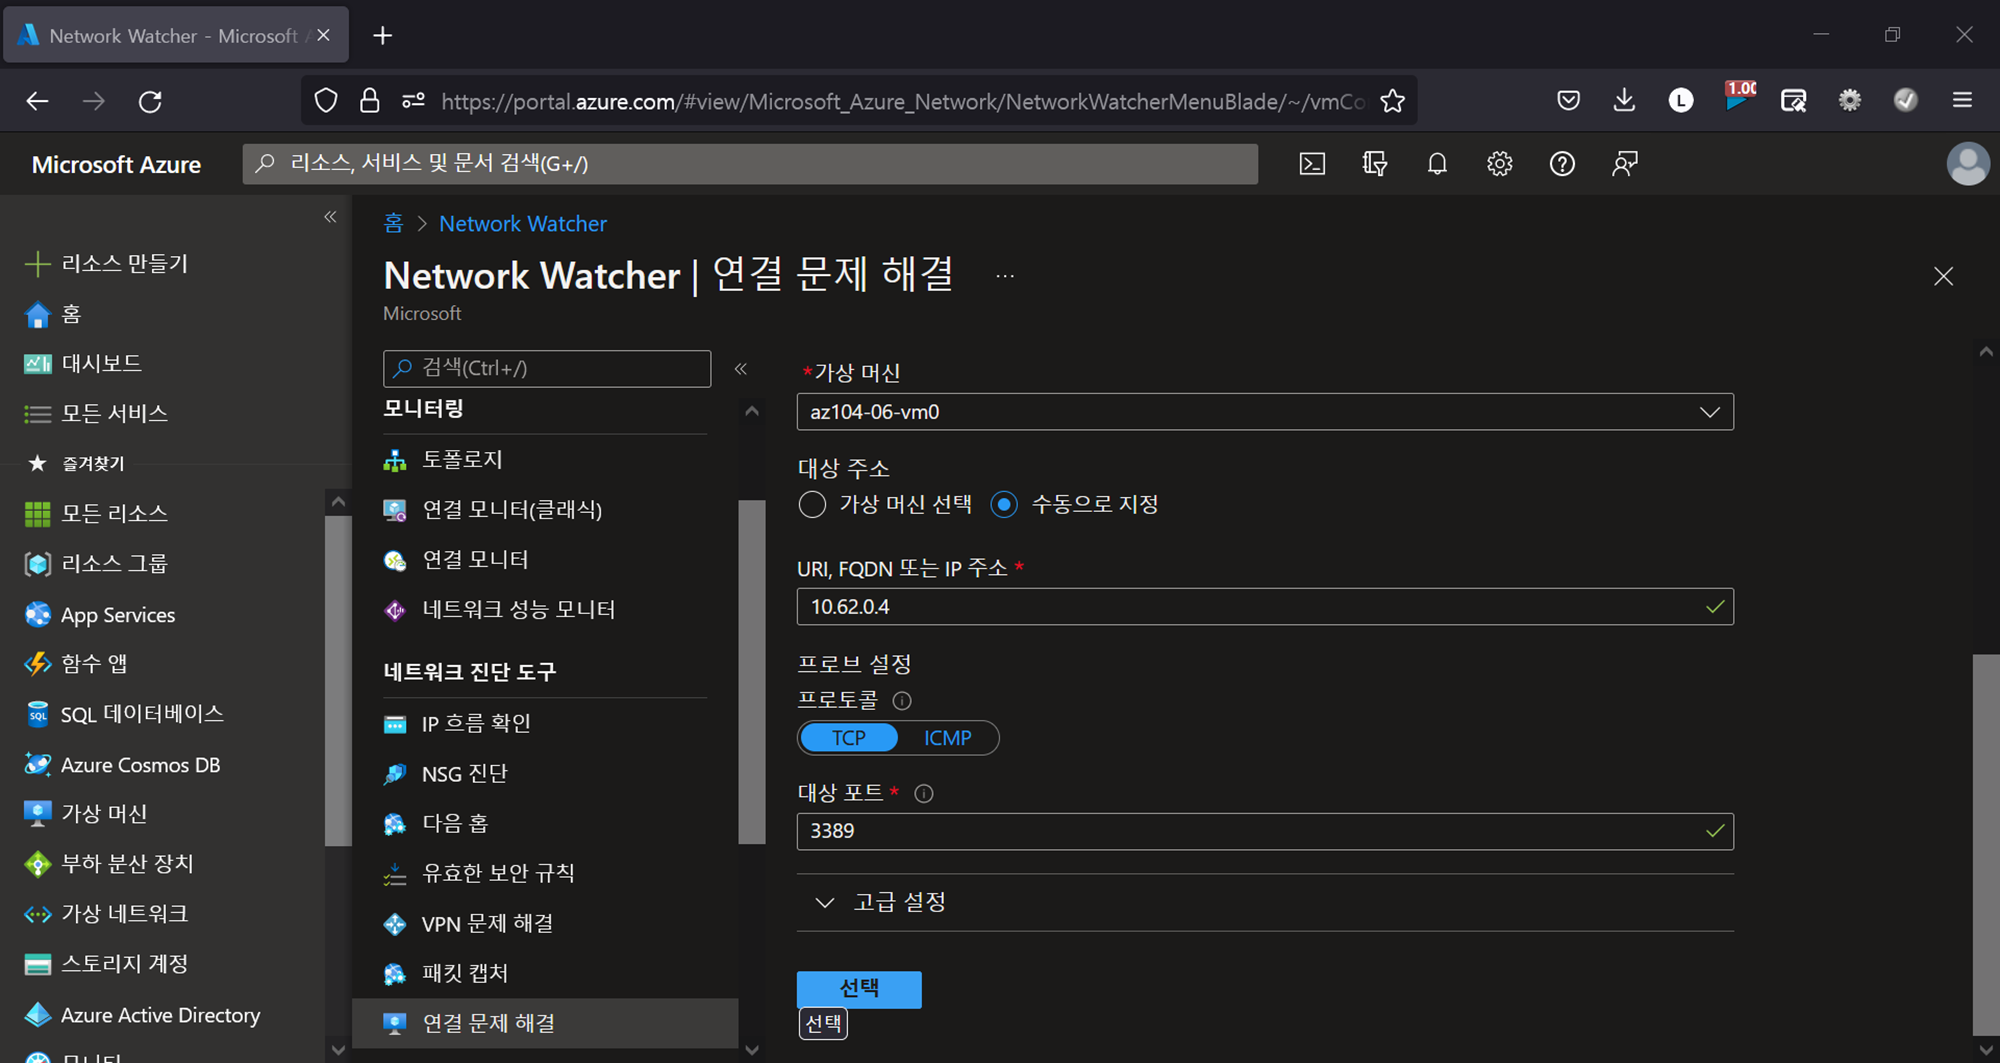Click protocol info icon
The width and height of the screenshot is (2000, 1063).
pos(902,701)
